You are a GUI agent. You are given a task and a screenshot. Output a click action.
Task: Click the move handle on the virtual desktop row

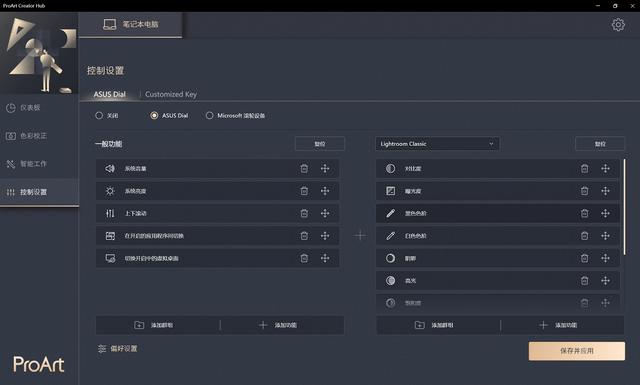pos(325,258)
